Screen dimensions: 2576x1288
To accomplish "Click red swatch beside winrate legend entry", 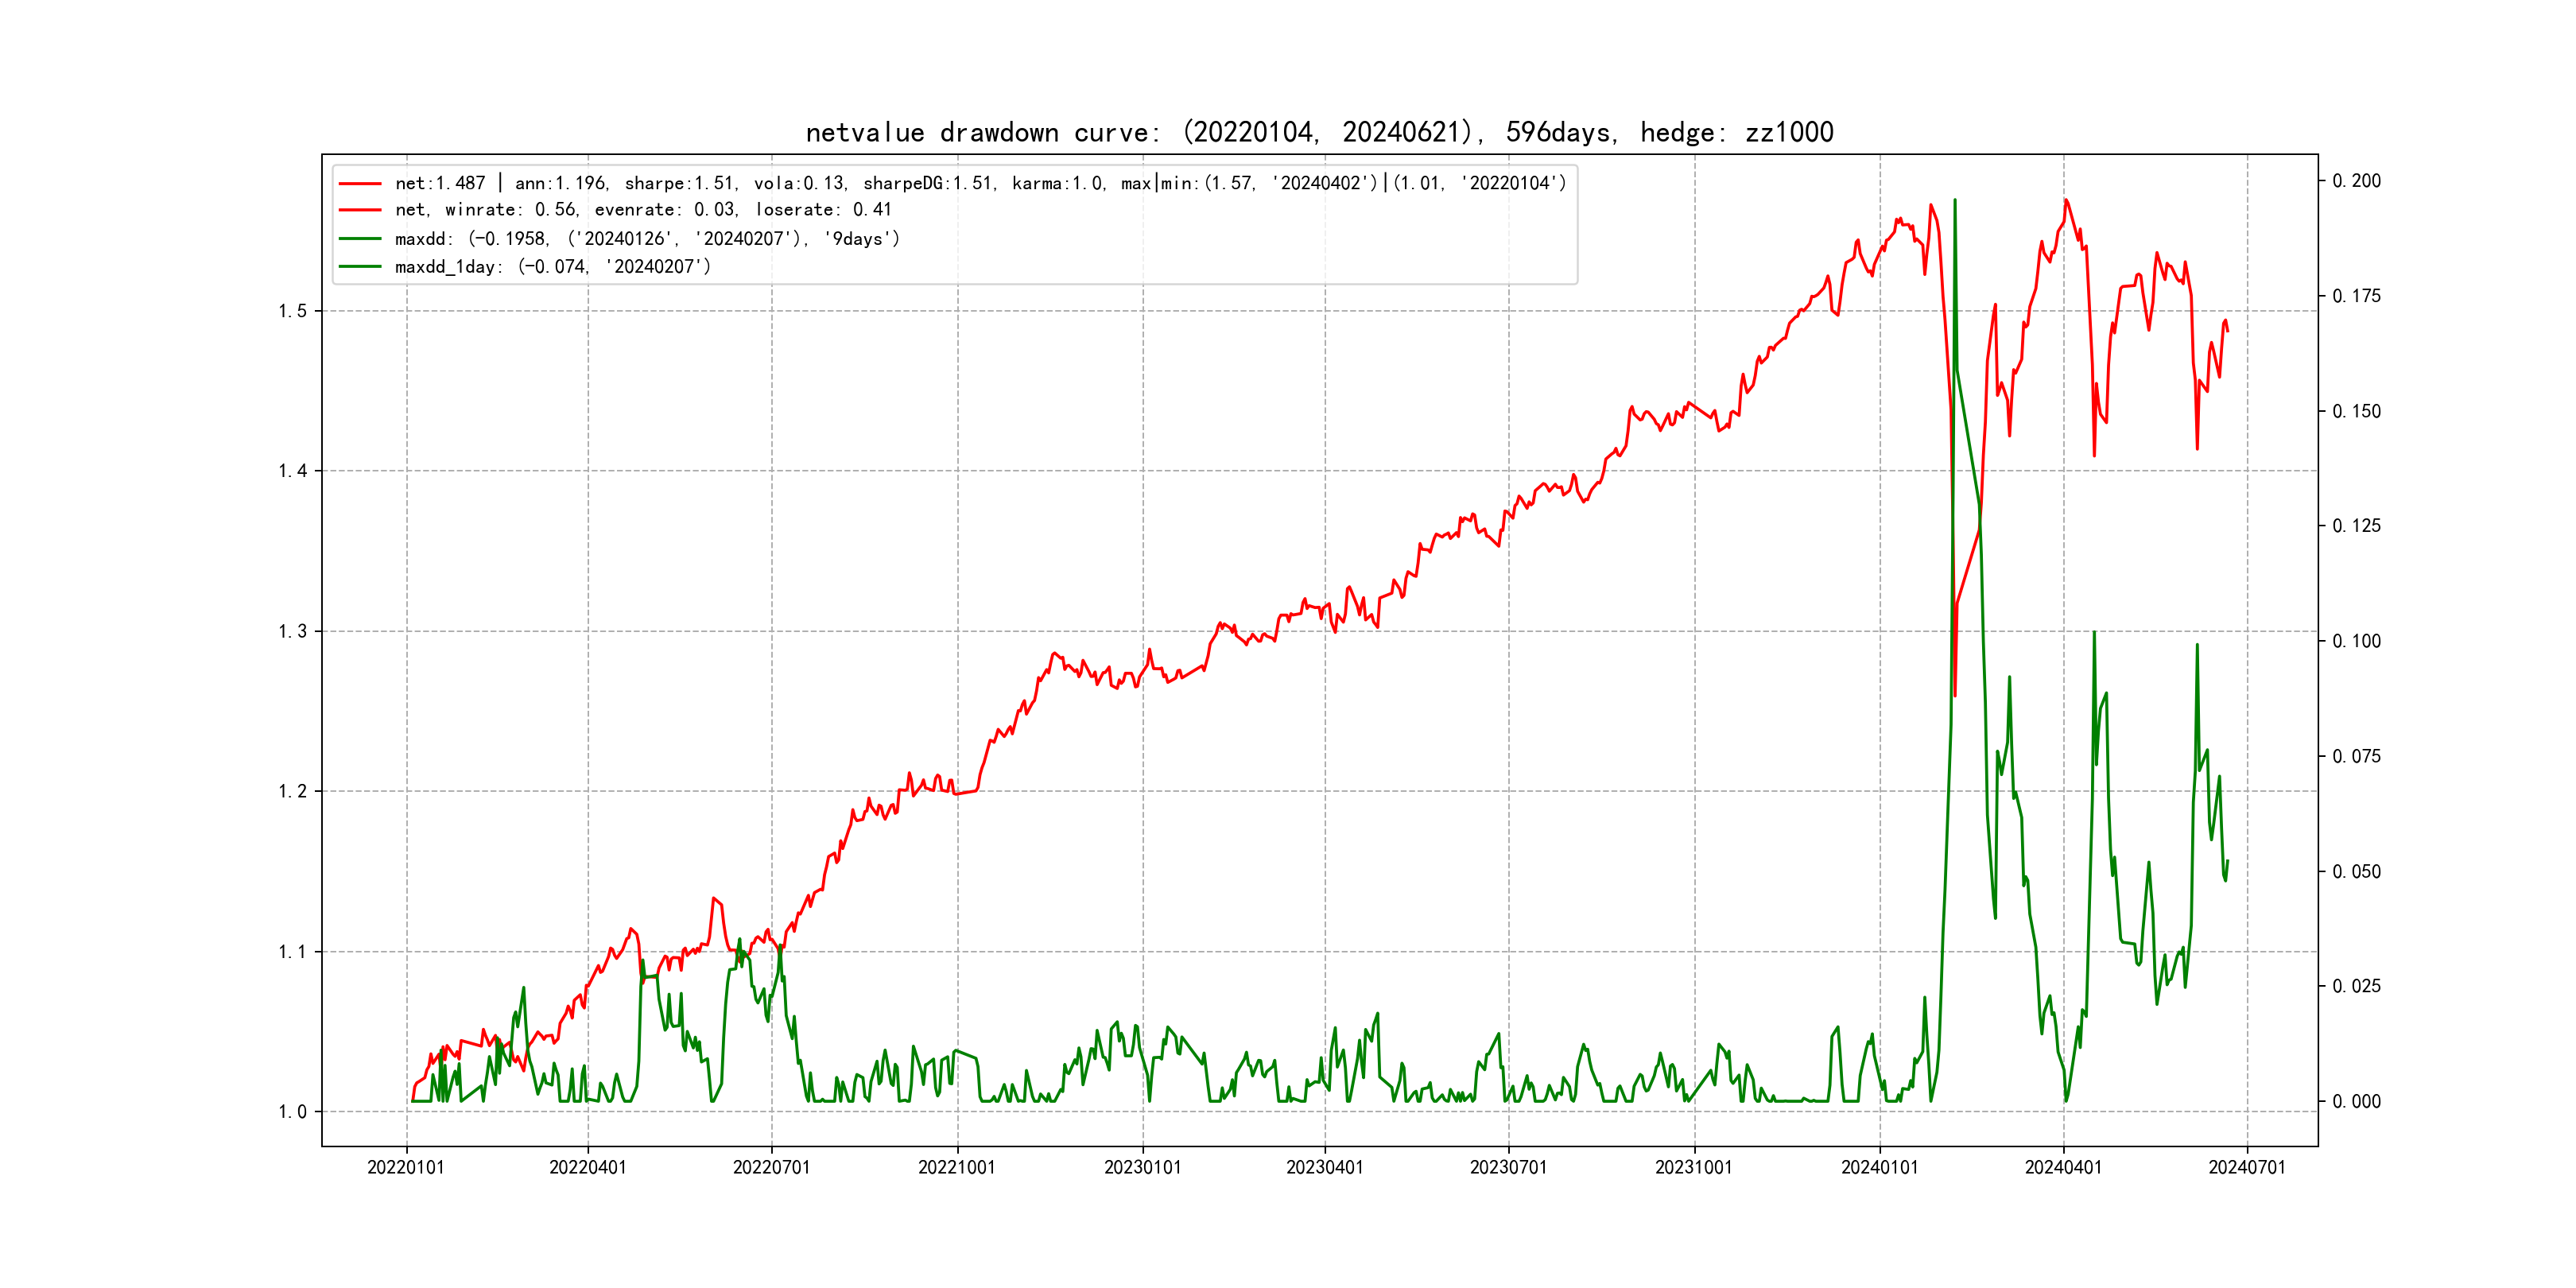I will pos(360,210).
